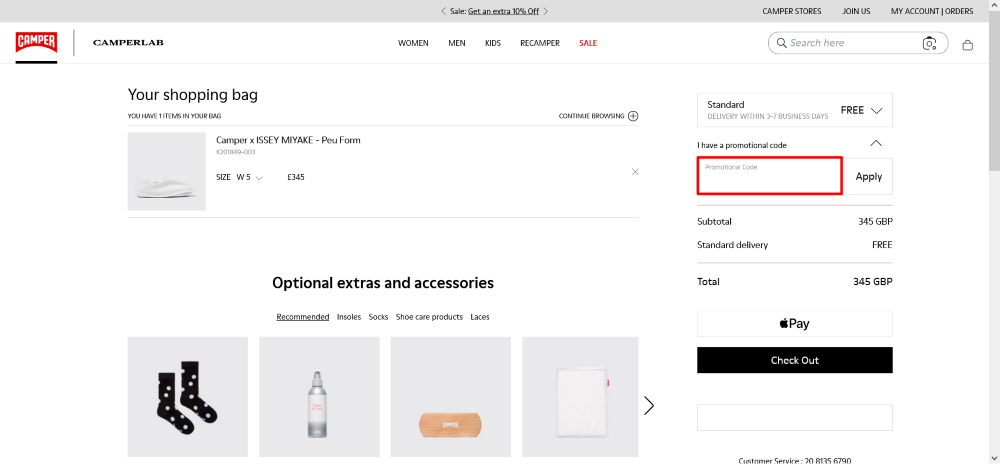Select the Laces tab
The image size is (1000, 464).
480,317
